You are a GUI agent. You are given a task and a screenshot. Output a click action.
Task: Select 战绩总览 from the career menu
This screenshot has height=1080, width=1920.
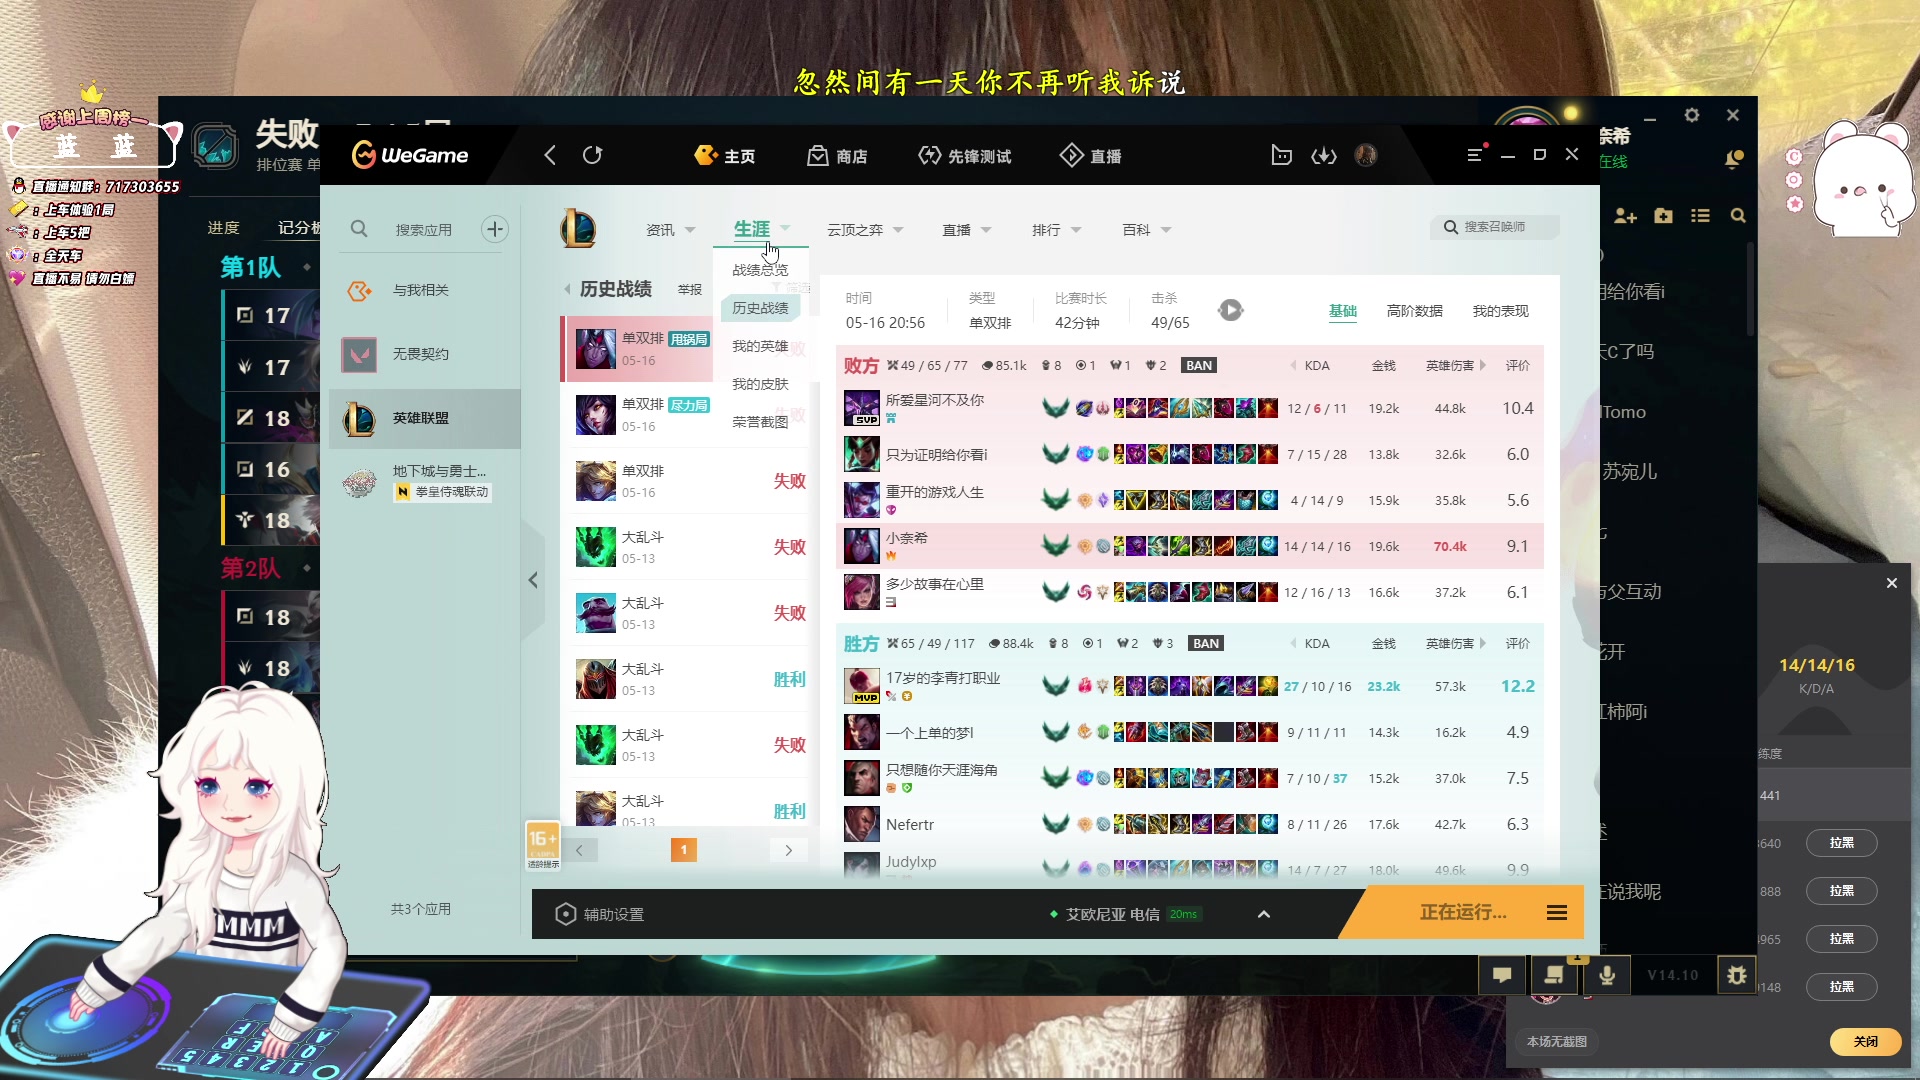coord(760,270)
